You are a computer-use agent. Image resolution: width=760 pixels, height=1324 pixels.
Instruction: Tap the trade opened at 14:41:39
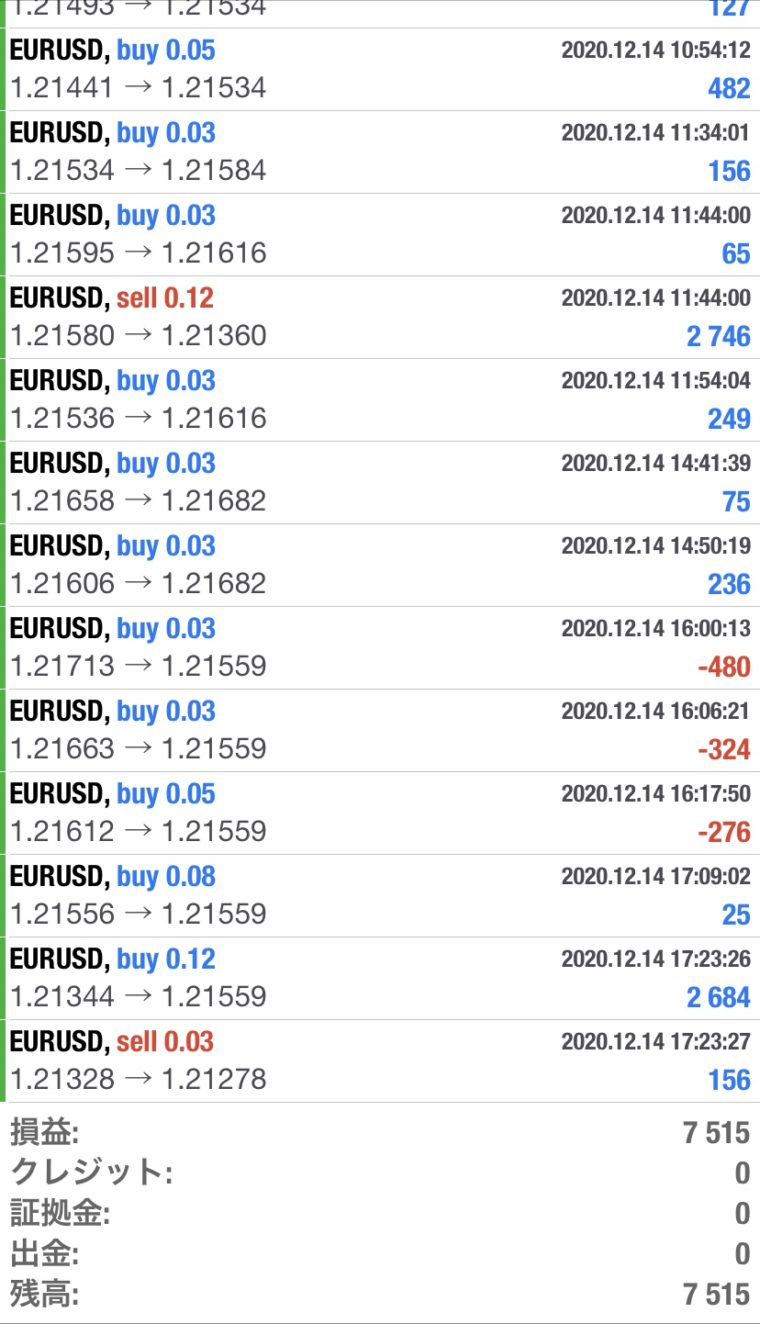(380, 482)
